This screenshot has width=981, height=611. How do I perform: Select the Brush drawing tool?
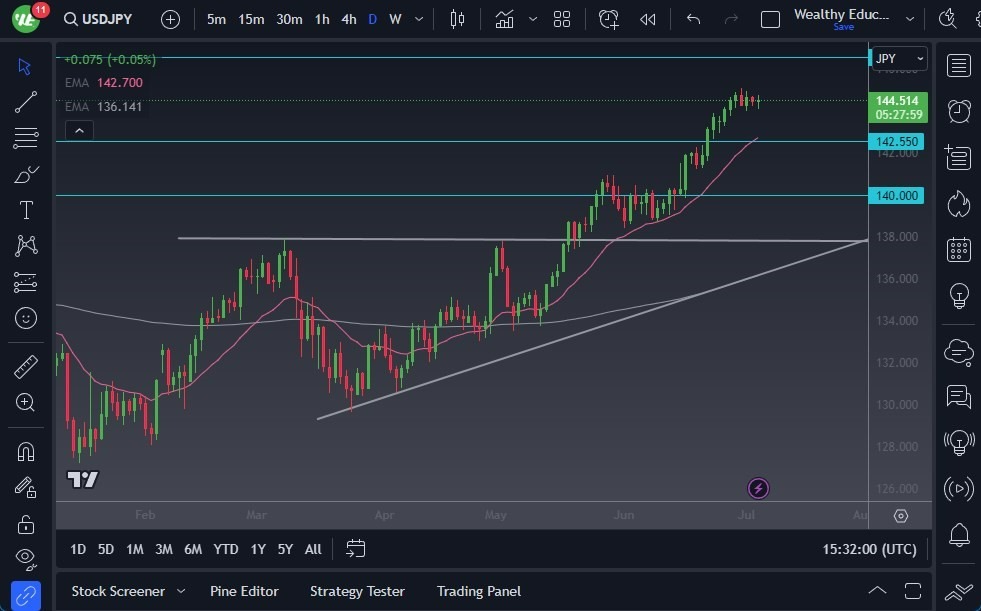[x=25, y=173]
